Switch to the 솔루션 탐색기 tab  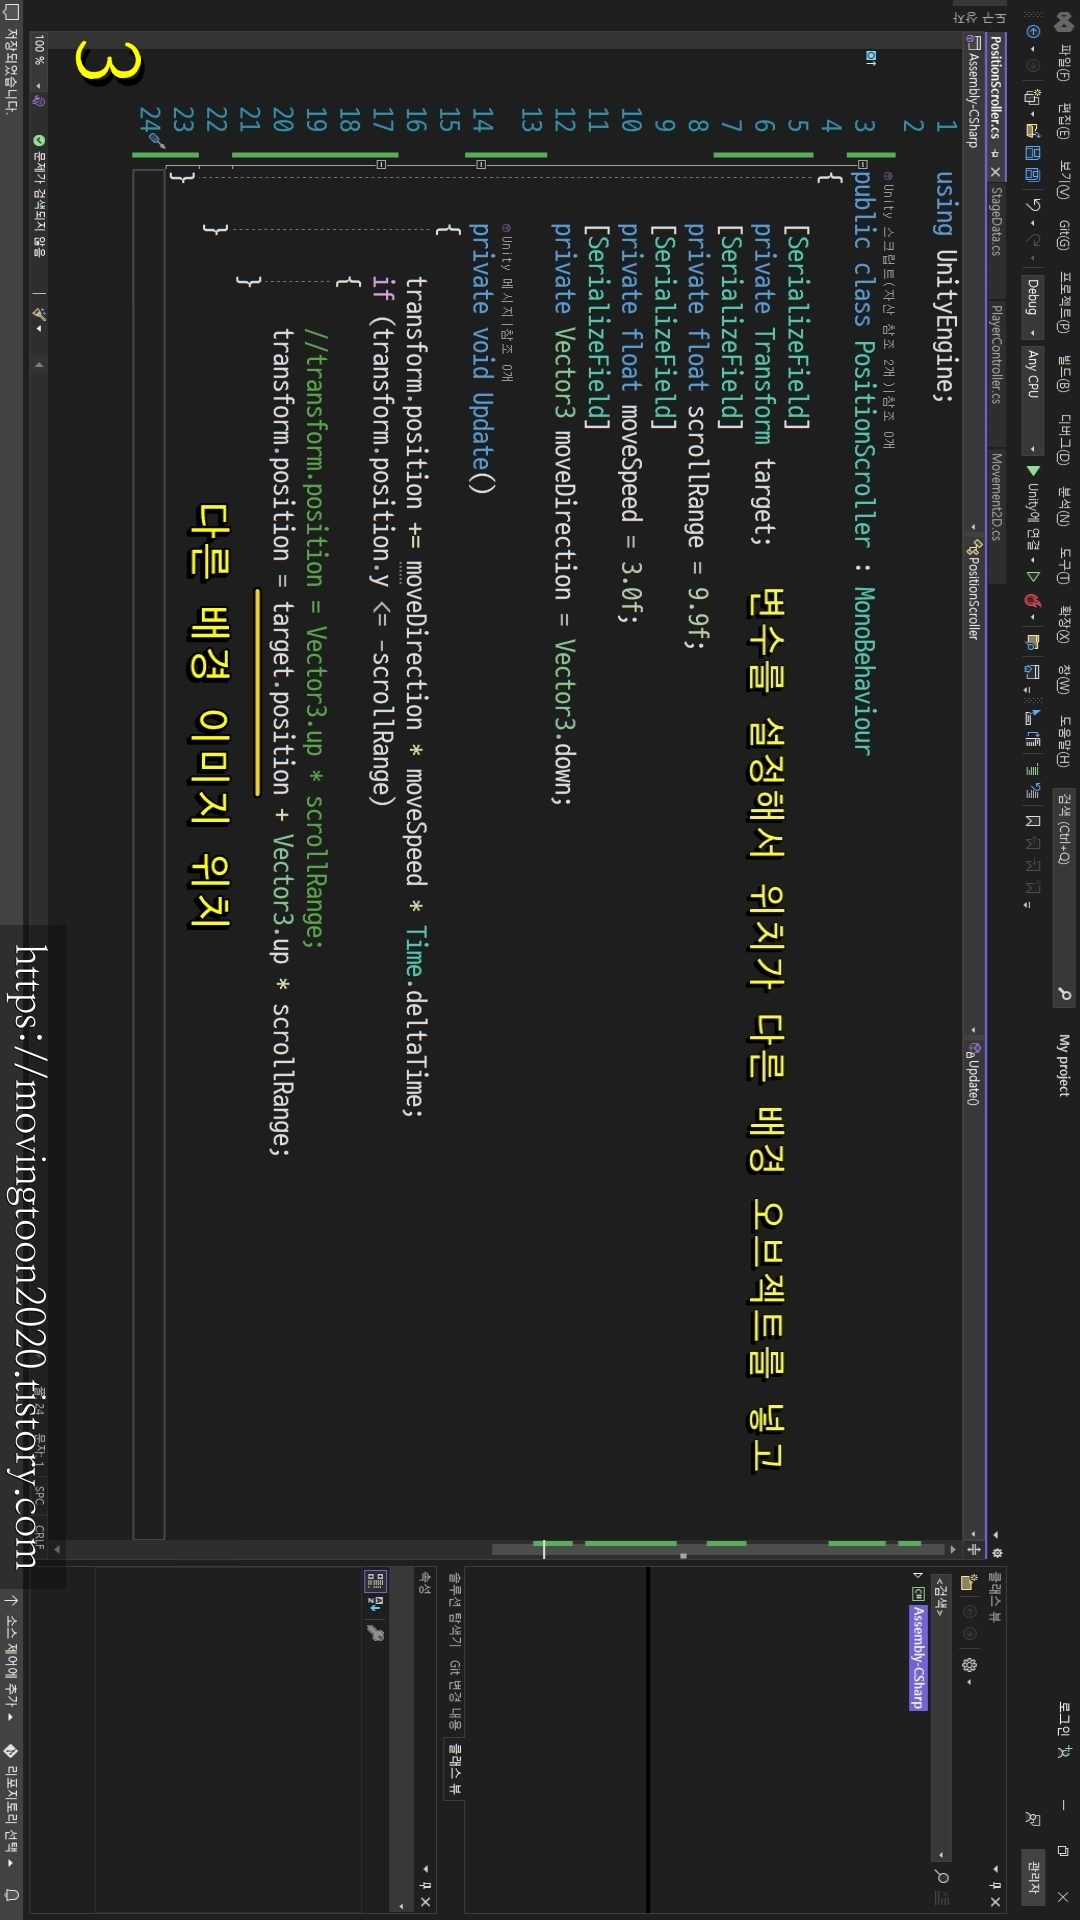455,1610
